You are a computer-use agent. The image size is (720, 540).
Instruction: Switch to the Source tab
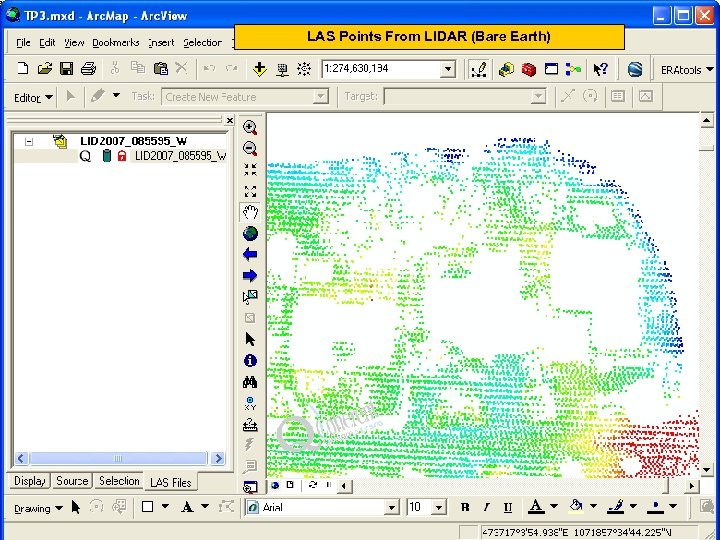[x=72, y=481]
